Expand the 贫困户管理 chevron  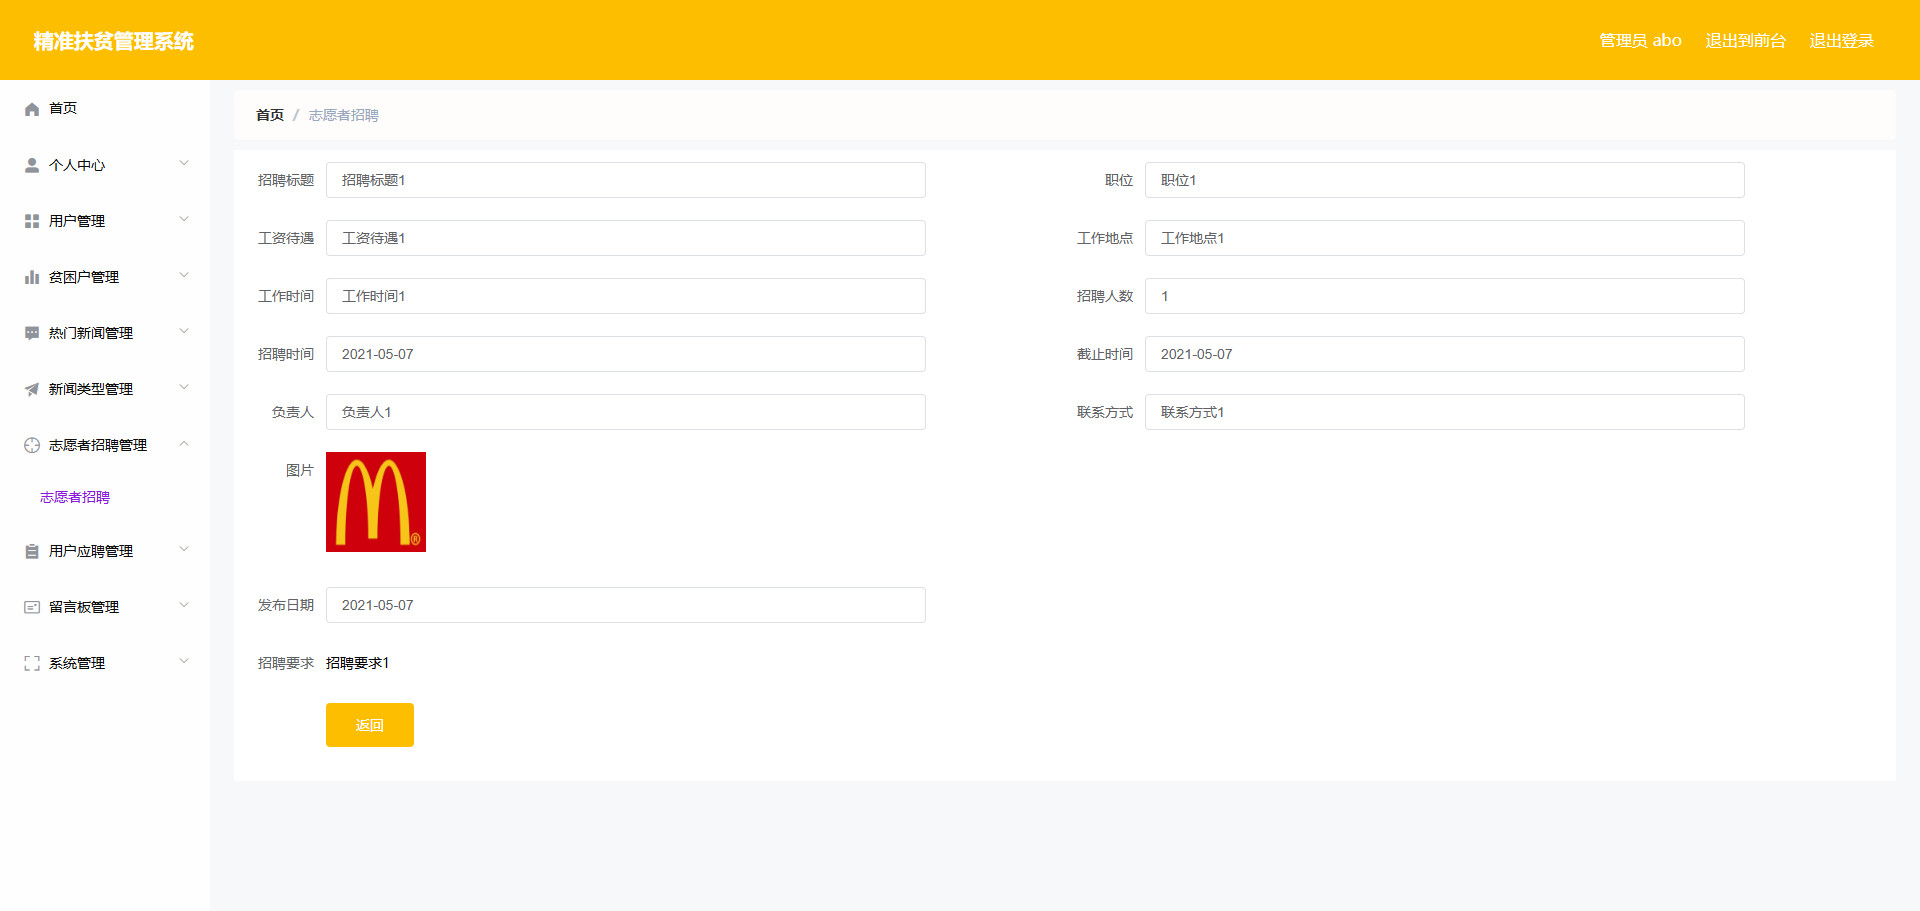coord(184,275)
